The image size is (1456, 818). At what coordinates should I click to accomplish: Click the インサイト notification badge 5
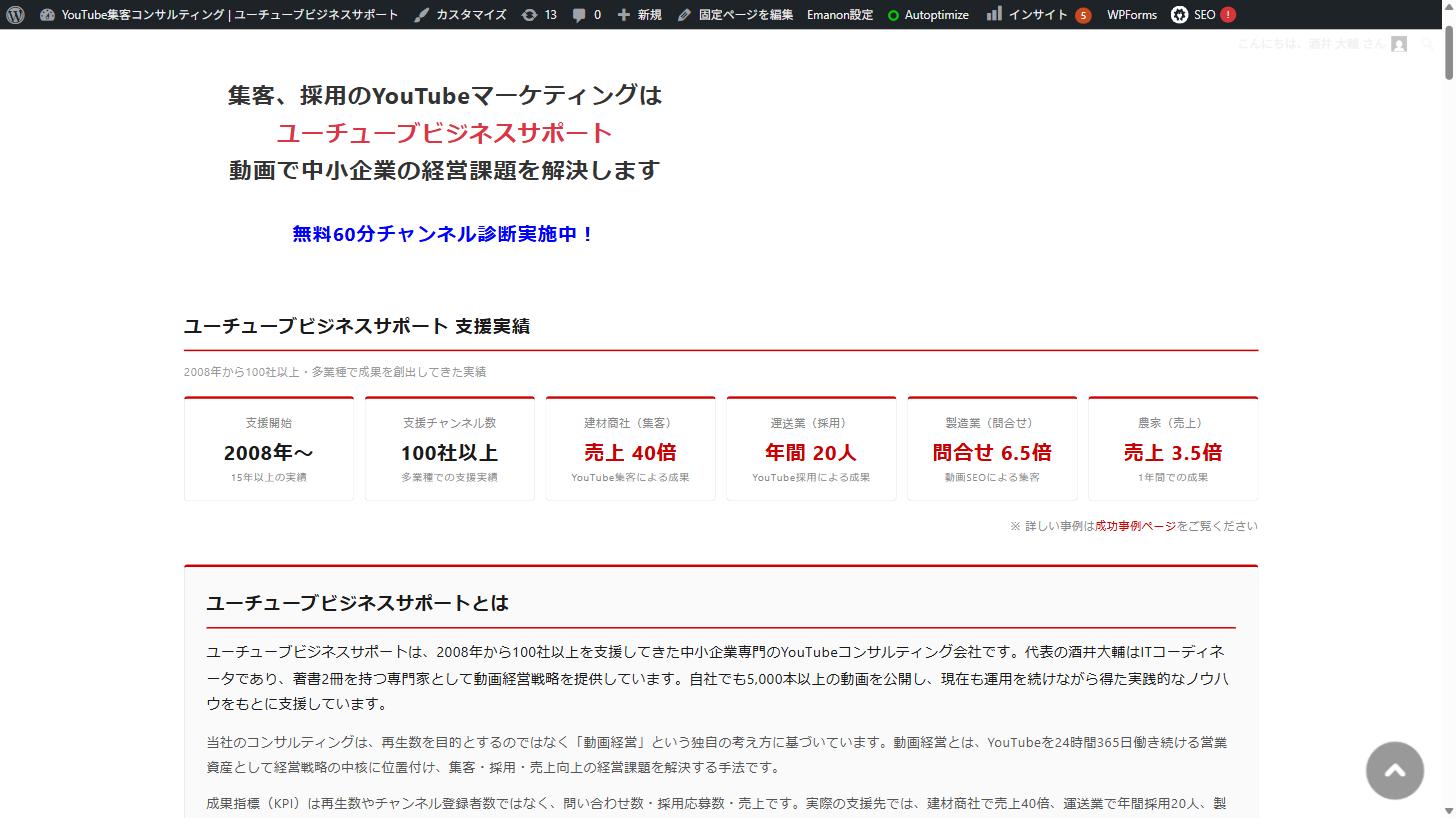click(1083, 15)
